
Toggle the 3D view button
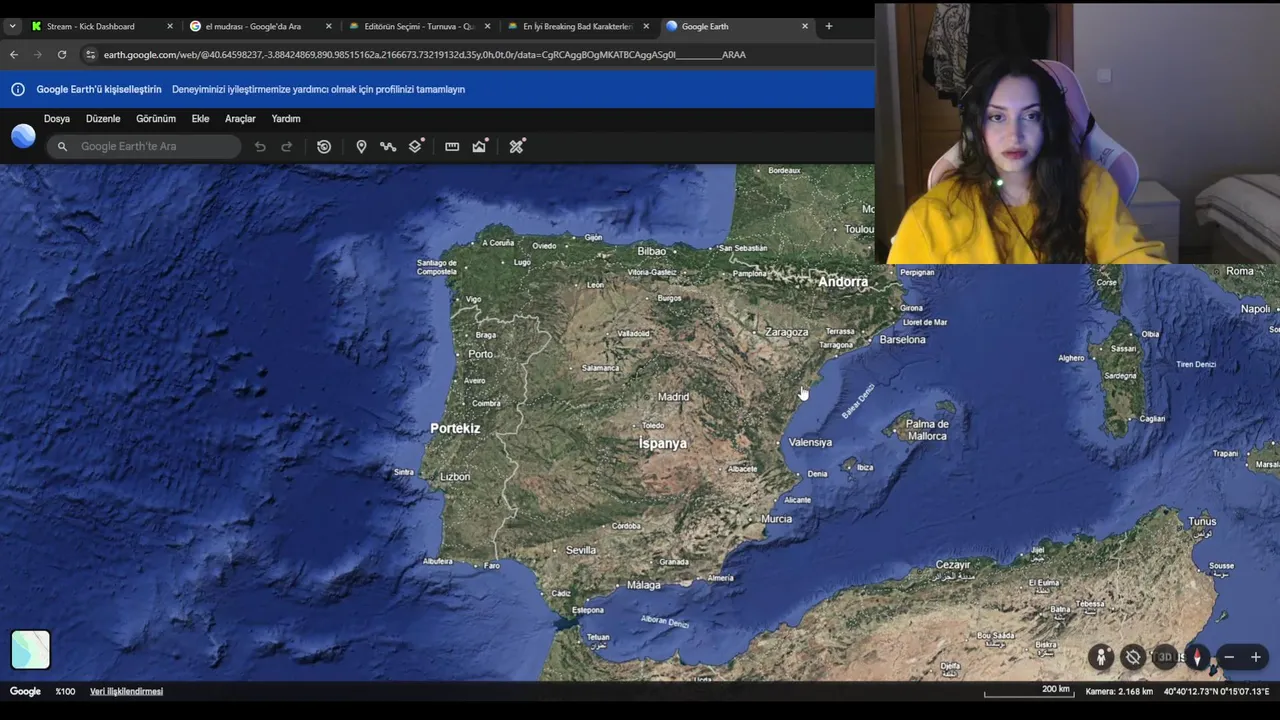pos(1165,657)
